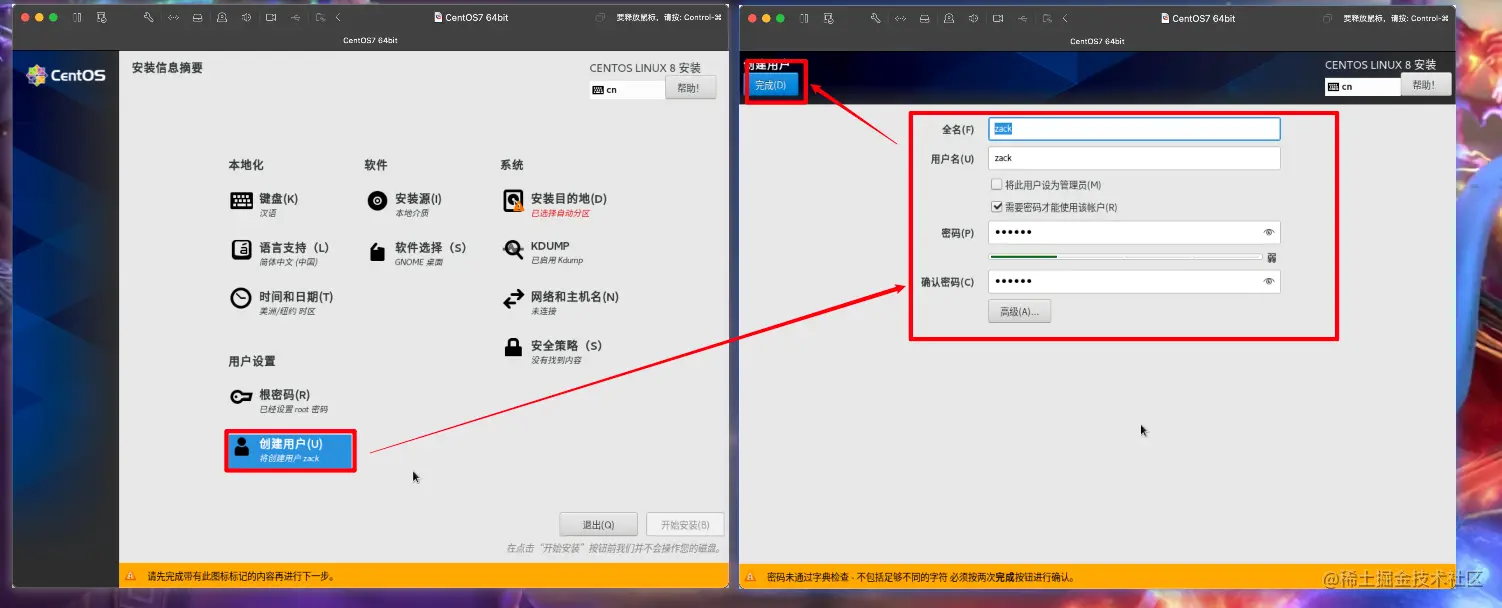Show password with eye icon in 密码 field
Viewport: 1502px width, 608px height.
click(x=1268, y=232)
